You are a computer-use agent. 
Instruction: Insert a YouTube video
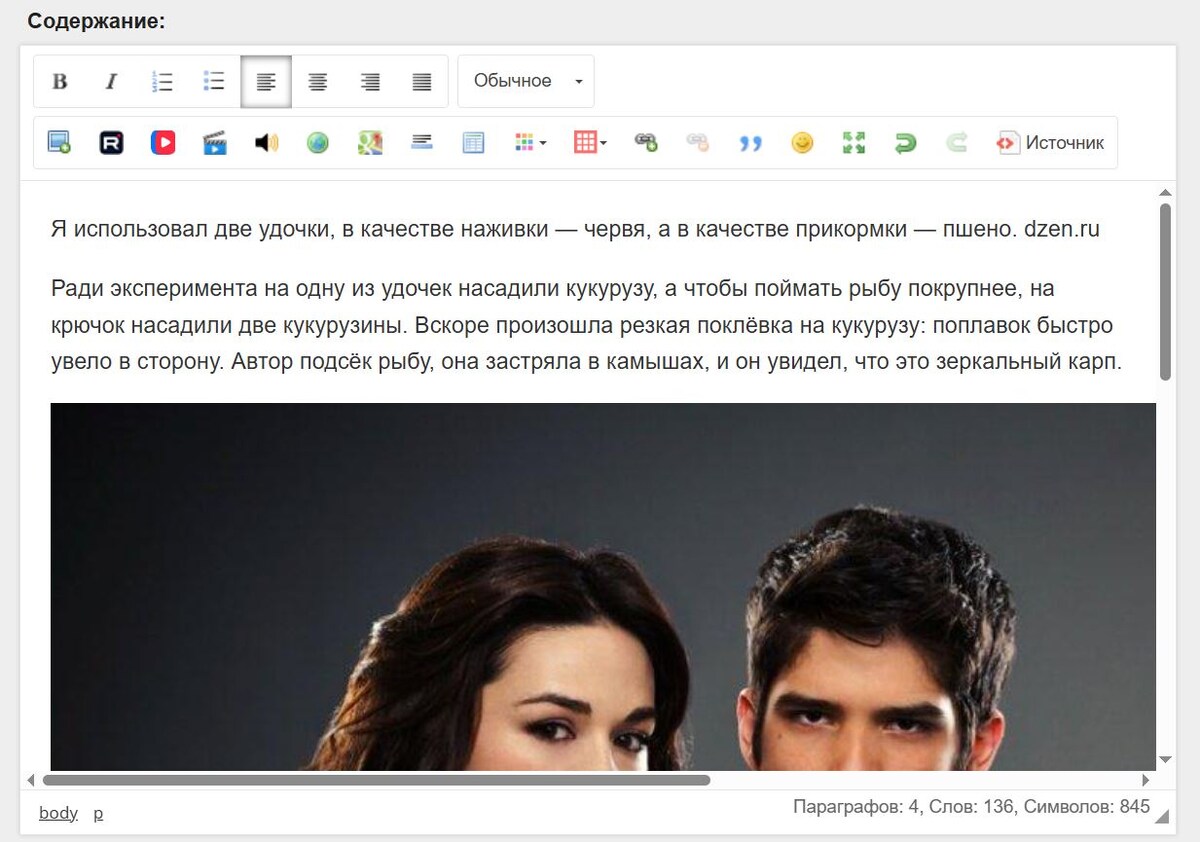tap(163, 142)
